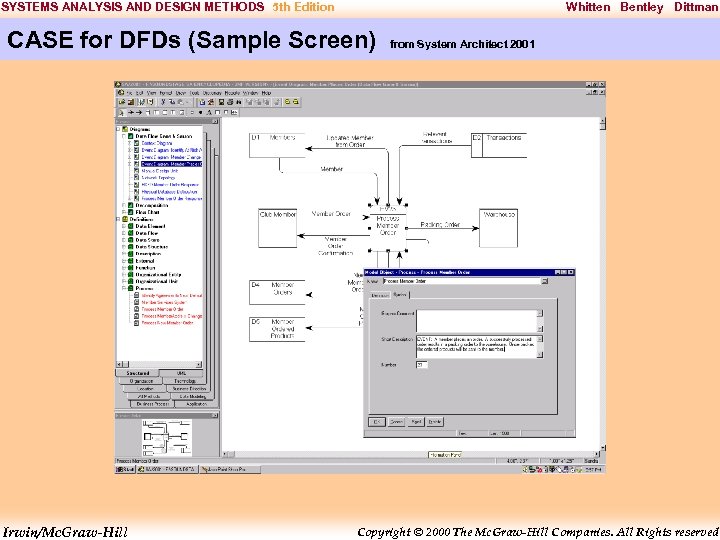
Task: Click Delete in the Process Member Order dialog
Action: tap(434, 422)
